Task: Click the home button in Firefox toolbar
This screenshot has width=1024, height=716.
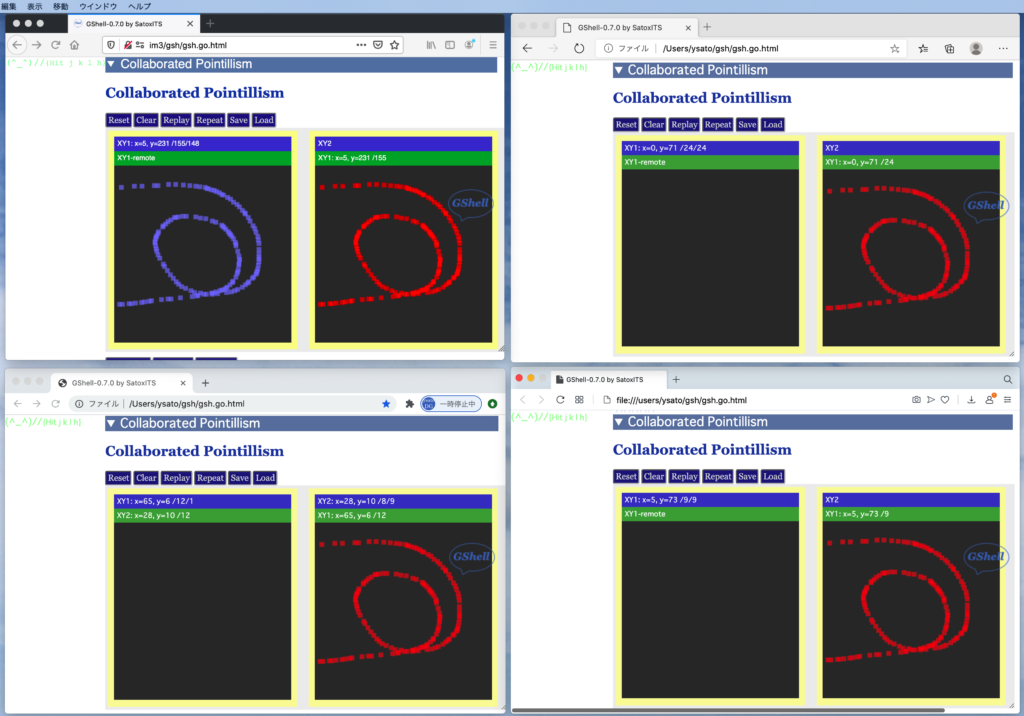Action: click(x=74, y=45)
